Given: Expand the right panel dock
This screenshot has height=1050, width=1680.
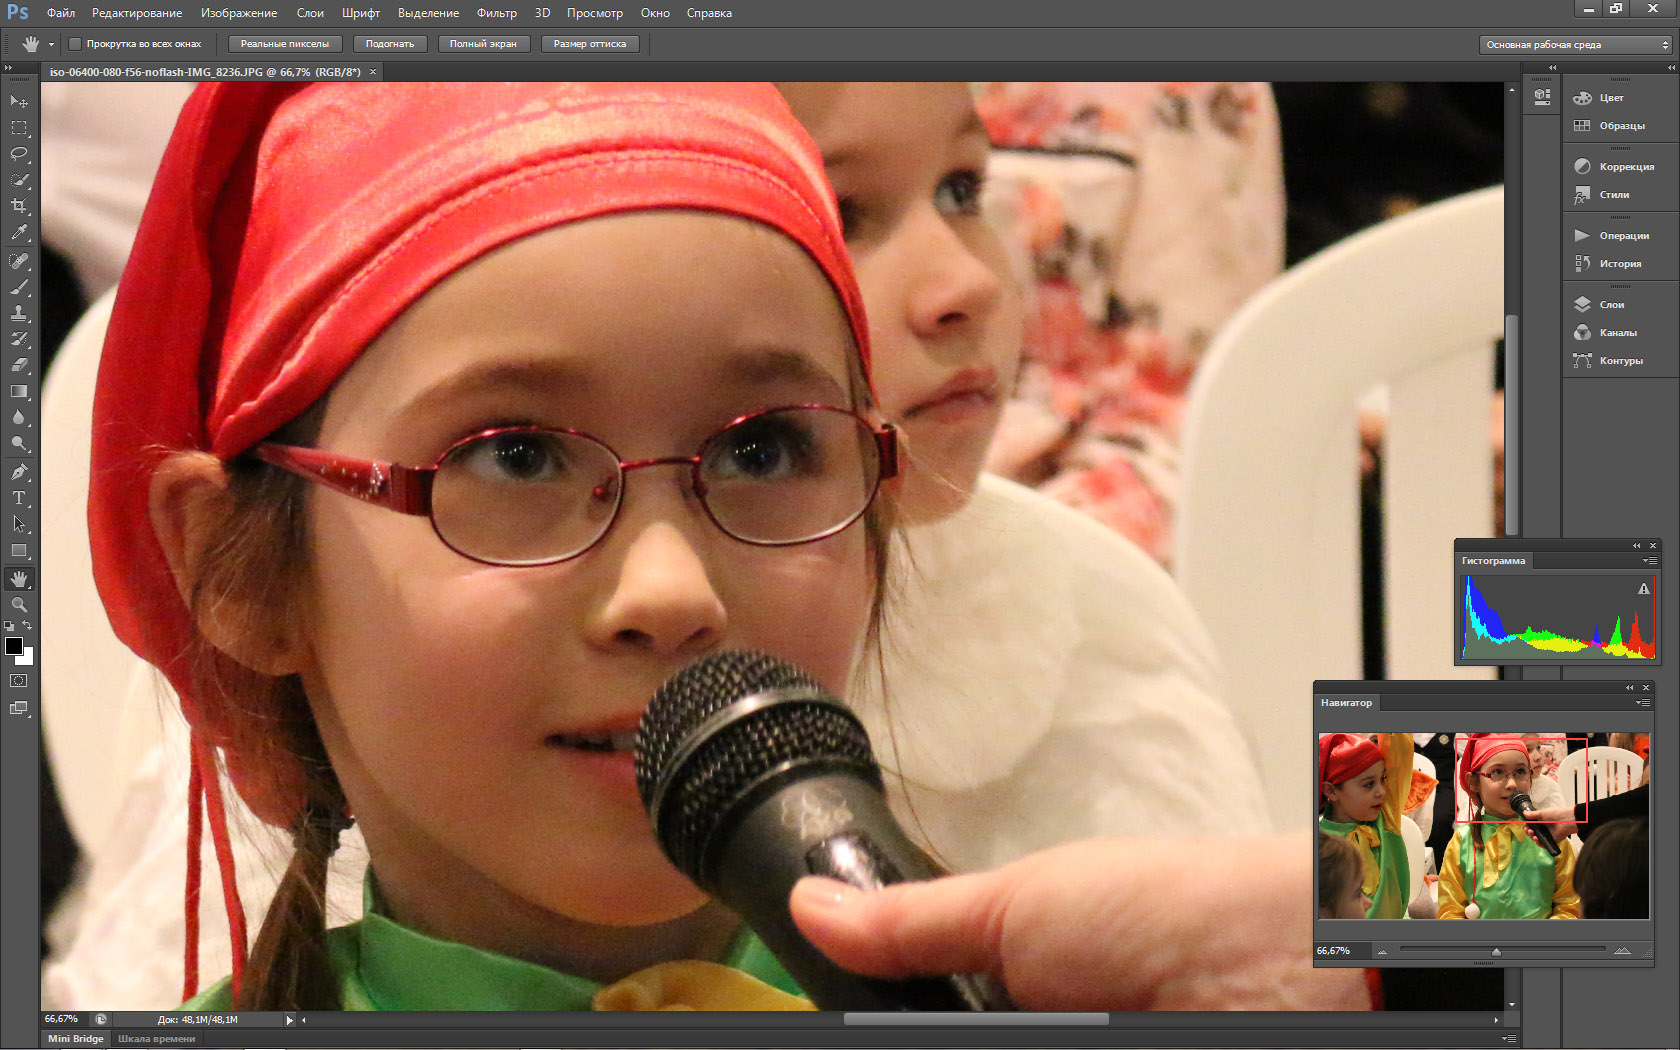Looking at the screenshot, I should tap(1671, 68).
